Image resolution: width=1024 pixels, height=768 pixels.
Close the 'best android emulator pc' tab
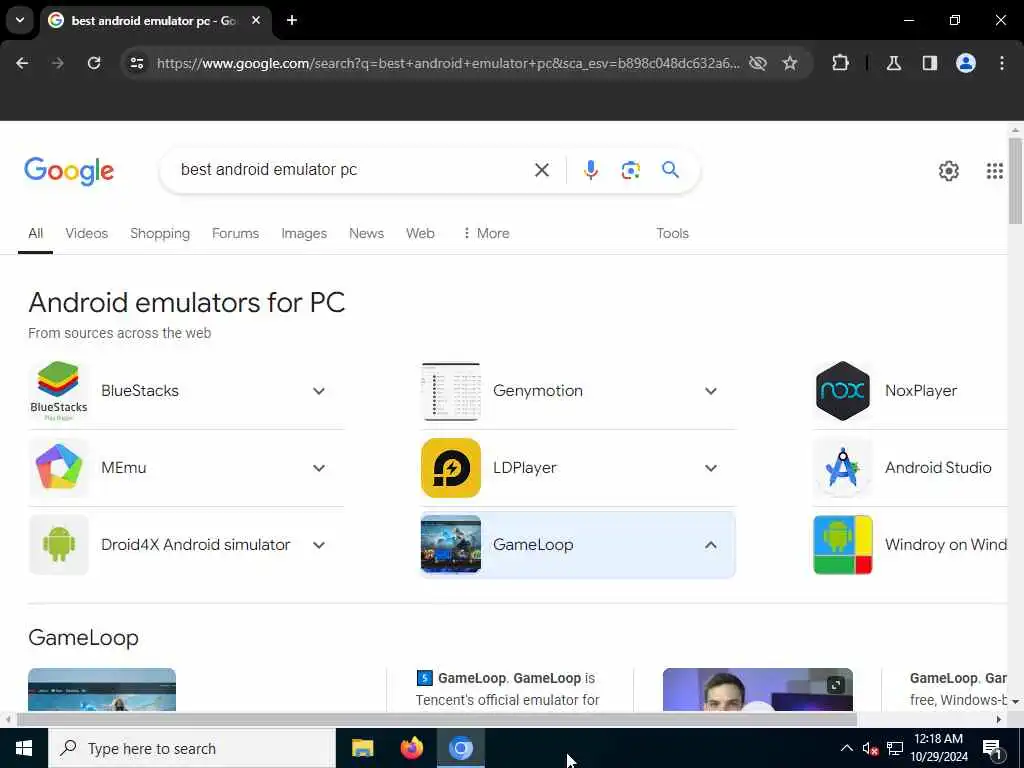pyautogui.click(x=256, y=20)
